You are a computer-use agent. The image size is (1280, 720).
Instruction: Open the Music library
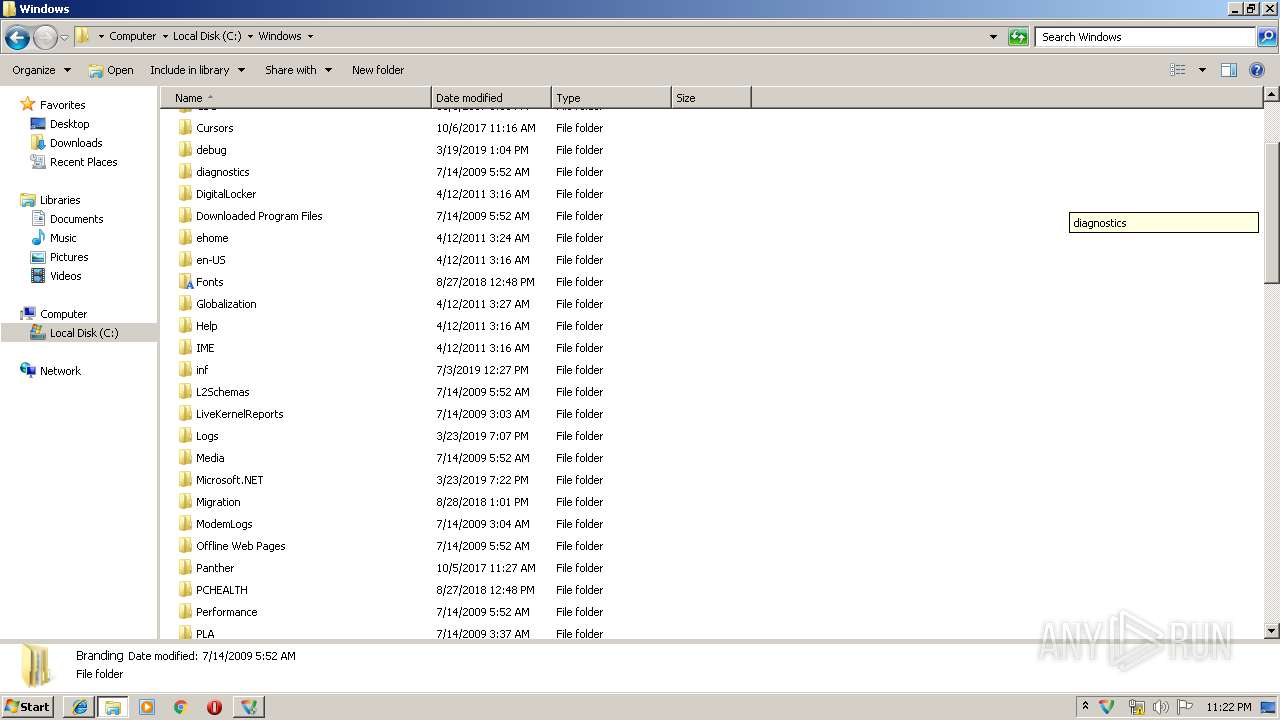coord(54,238)
